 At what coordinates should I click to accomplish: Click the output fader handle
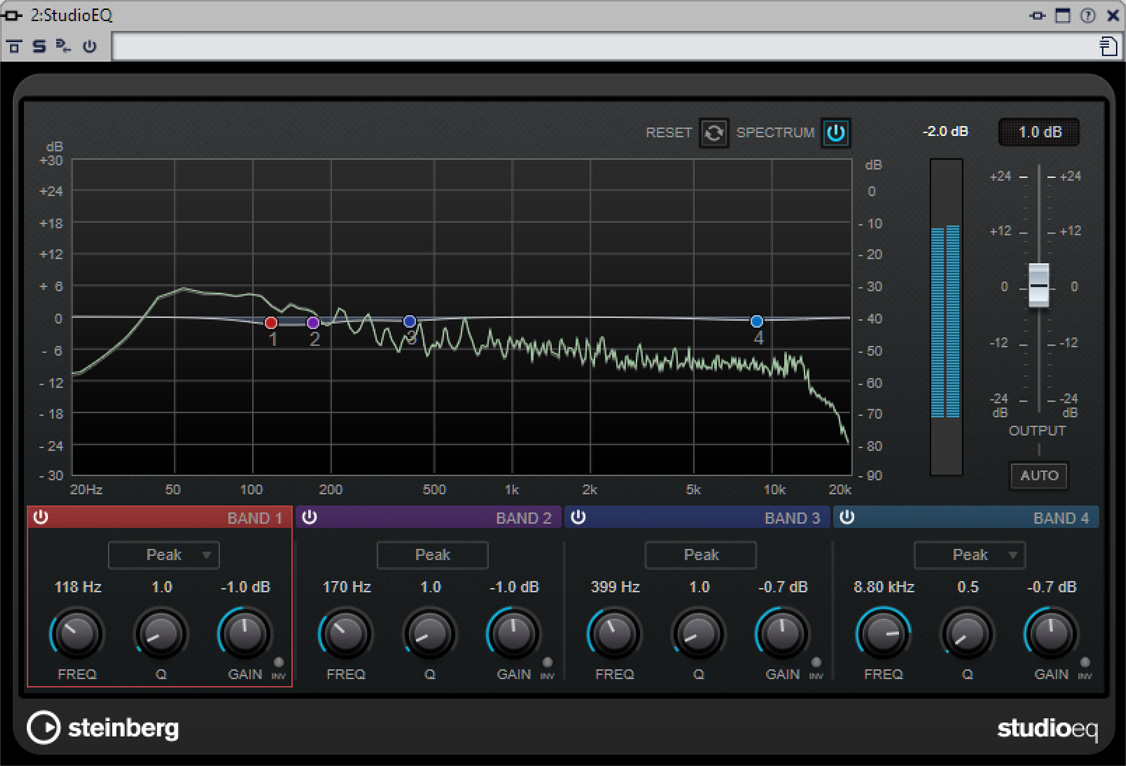pos(1038,285)
